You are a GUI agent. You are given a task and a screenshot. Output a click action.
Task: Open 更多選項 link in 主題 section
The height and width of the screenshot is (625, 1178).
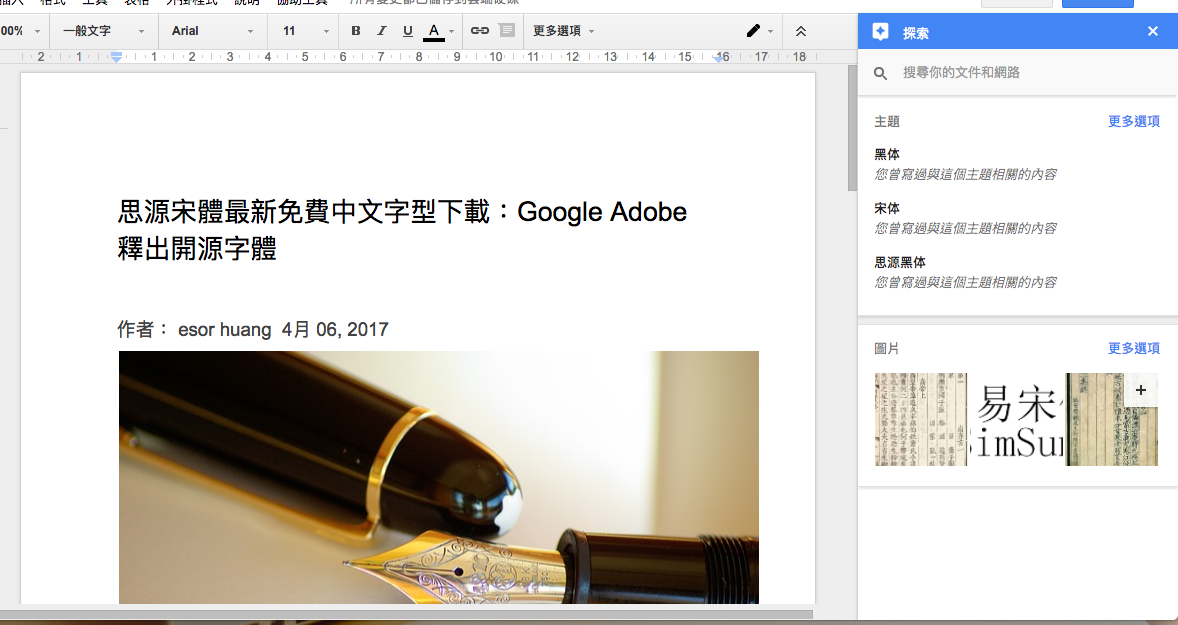[1134, 121]
